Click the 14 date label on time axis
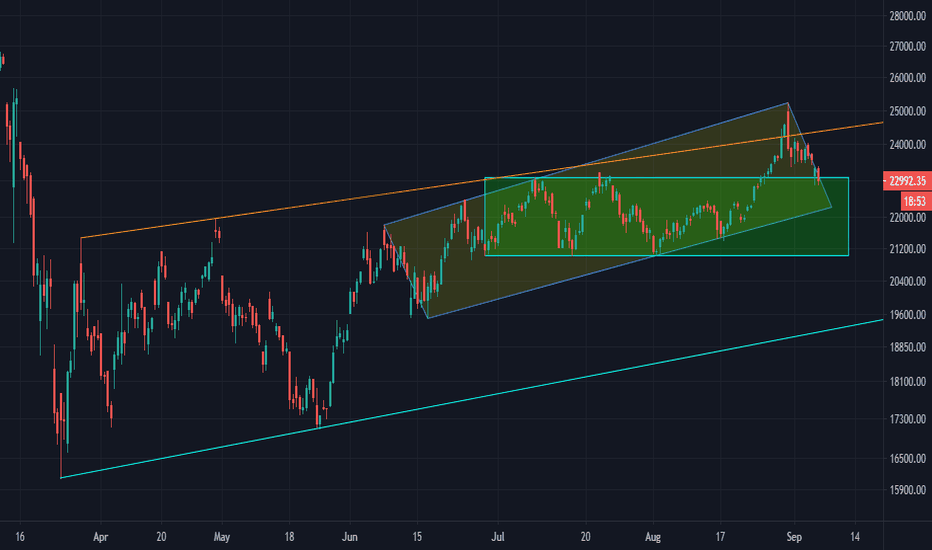The height and width of the screenshot is (550, 932). pyautogui.click(x=855, y=537)
